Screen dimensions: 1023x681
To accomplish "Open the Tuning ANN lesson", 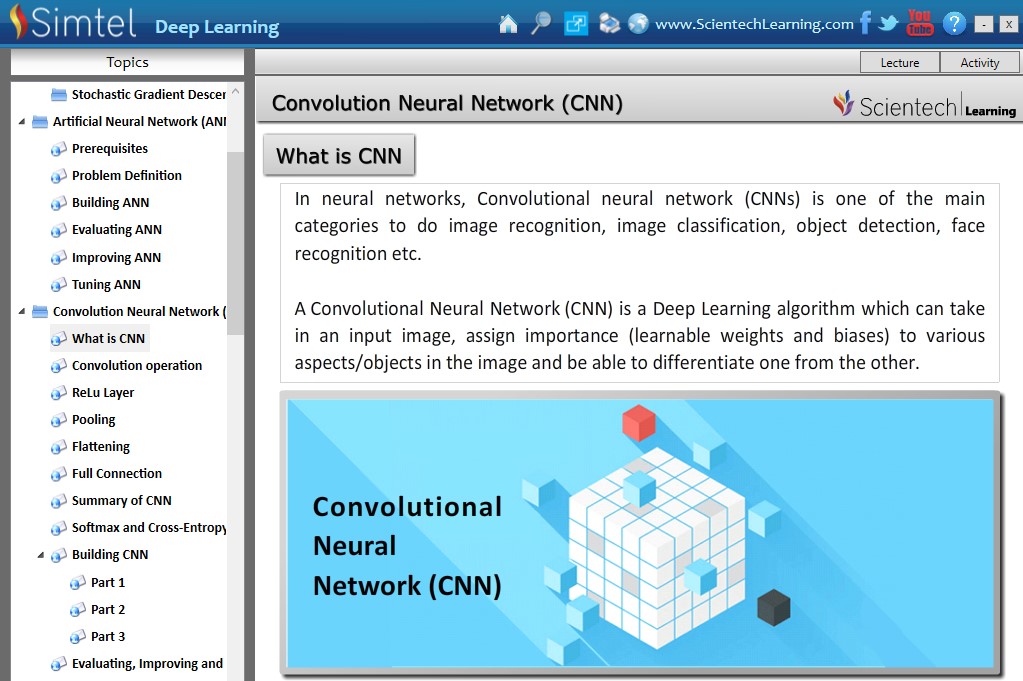I will (x=106, y=284).
